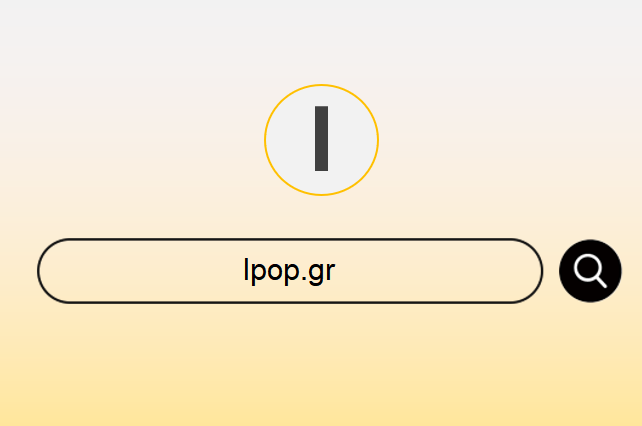The width and height of the screenshot is (642, 426).
Task: Run the lpop.gr query via search icon
Action: [590, 271]
